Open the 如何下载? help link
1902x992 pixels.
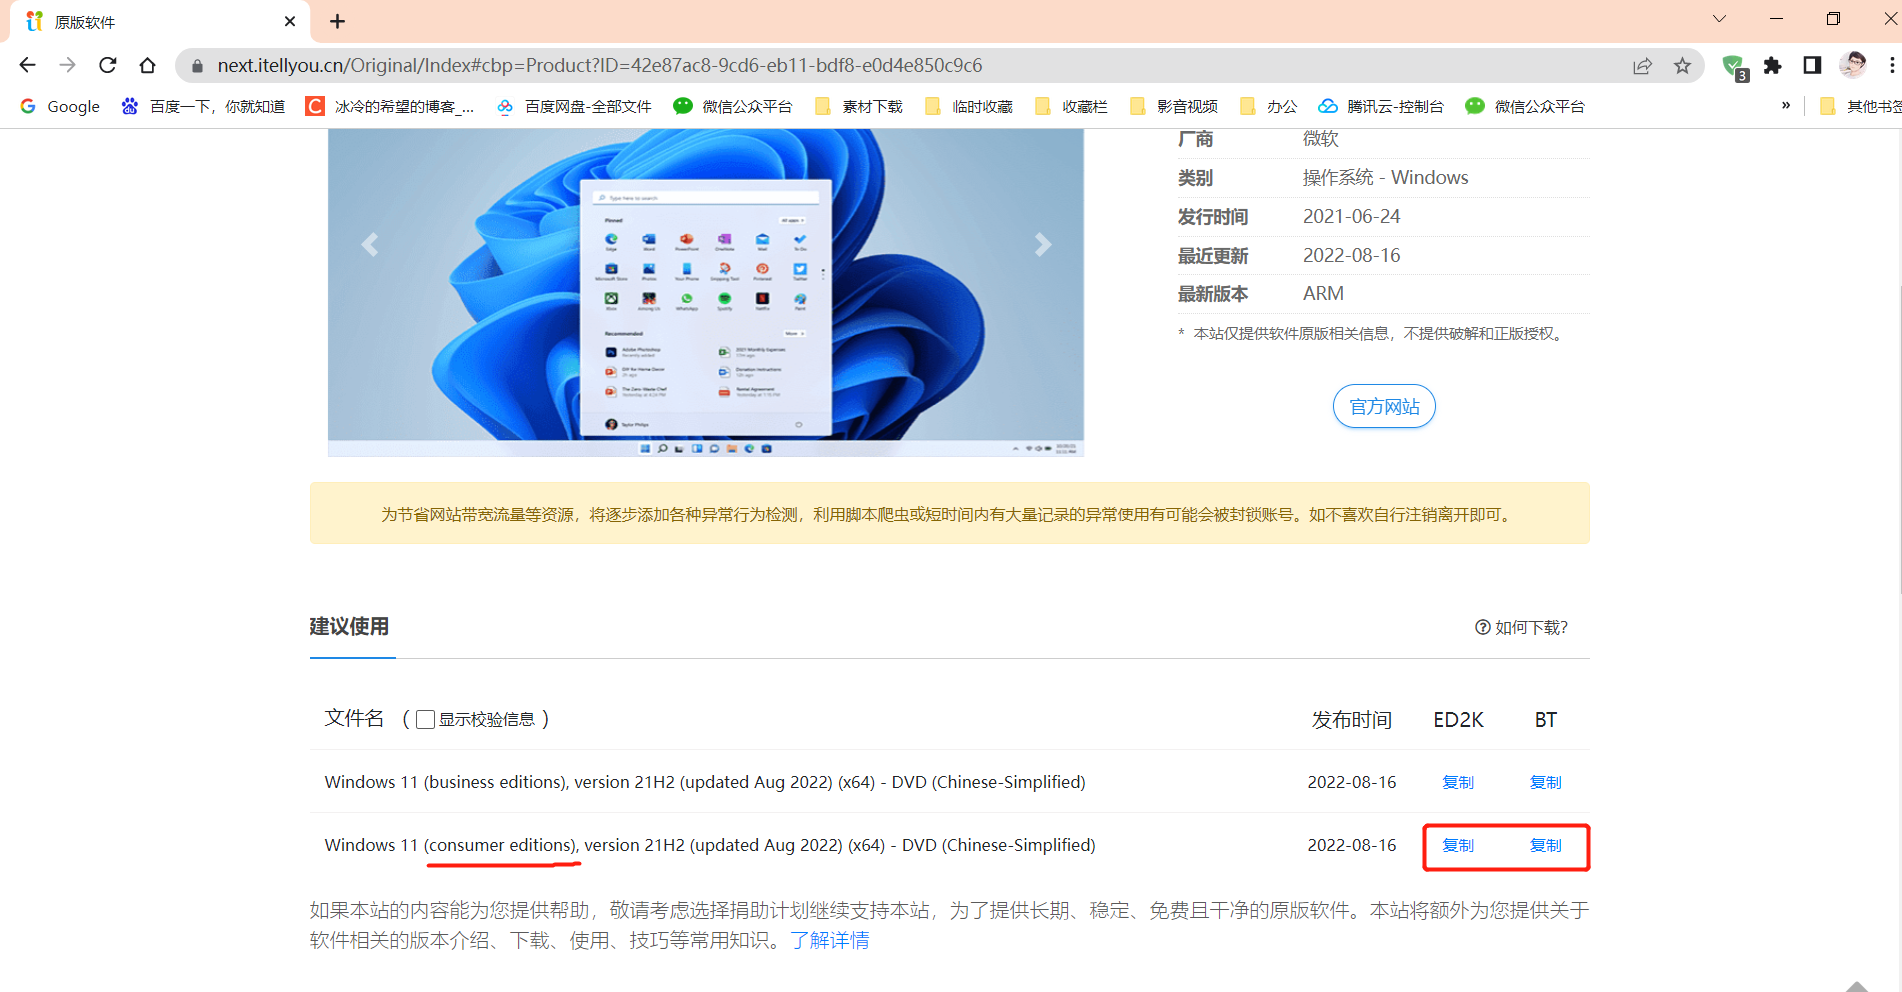click(1521, 627)
